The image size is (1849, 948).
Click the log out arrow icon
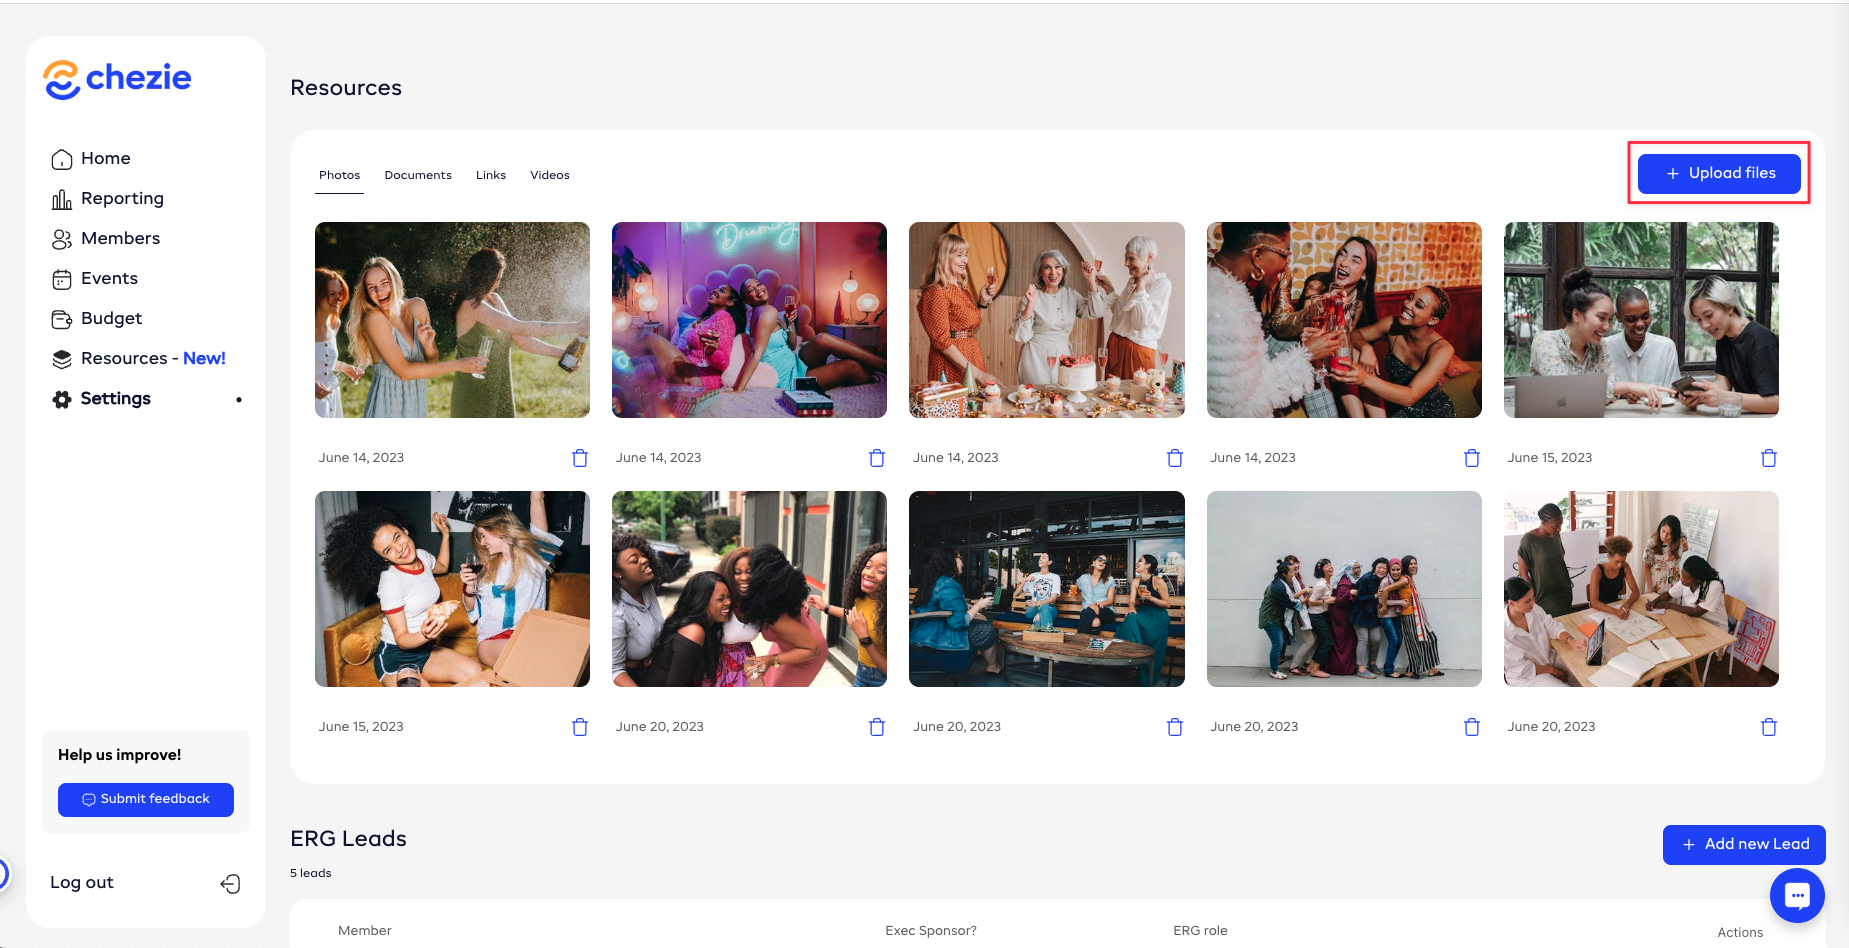tap(230, 883)
